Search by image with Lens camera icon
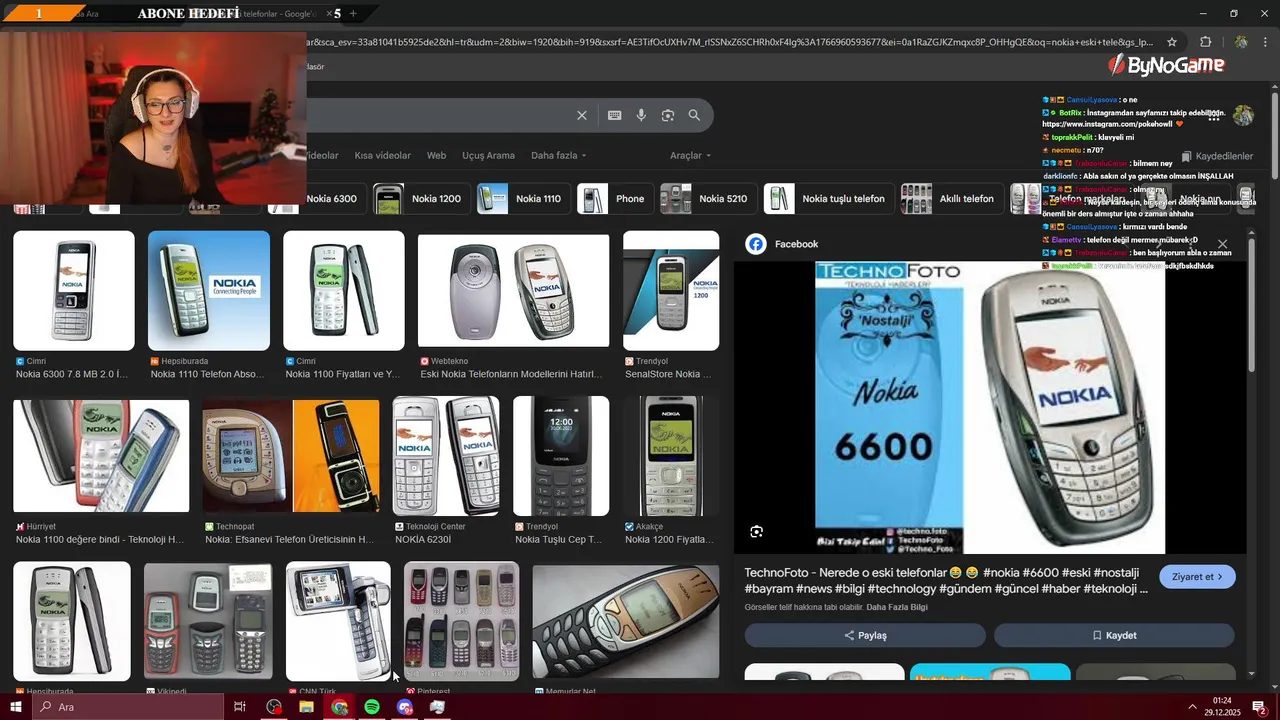1280x720 pixels. (x=668, y=115)
